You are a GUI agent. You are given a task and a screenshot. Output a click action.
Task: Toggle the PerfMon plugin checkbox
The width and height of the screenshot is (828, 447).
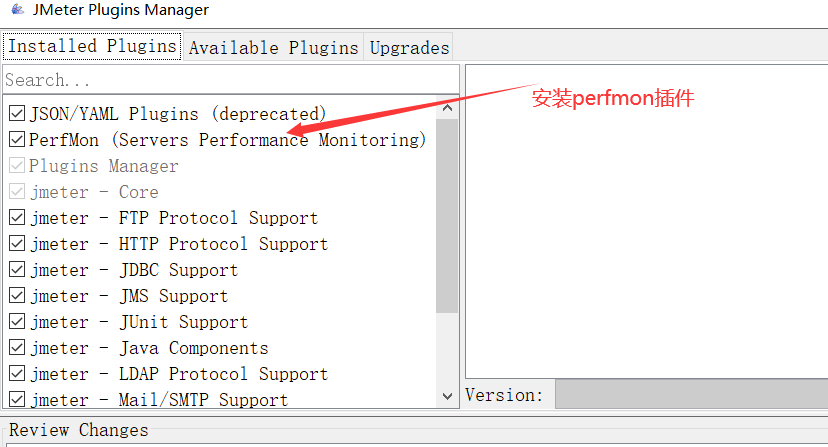point(17,140)
